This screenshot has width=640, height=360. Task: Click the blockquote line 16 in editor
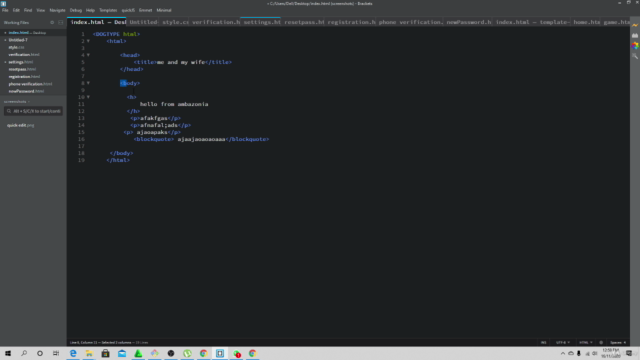pos(201,139)
